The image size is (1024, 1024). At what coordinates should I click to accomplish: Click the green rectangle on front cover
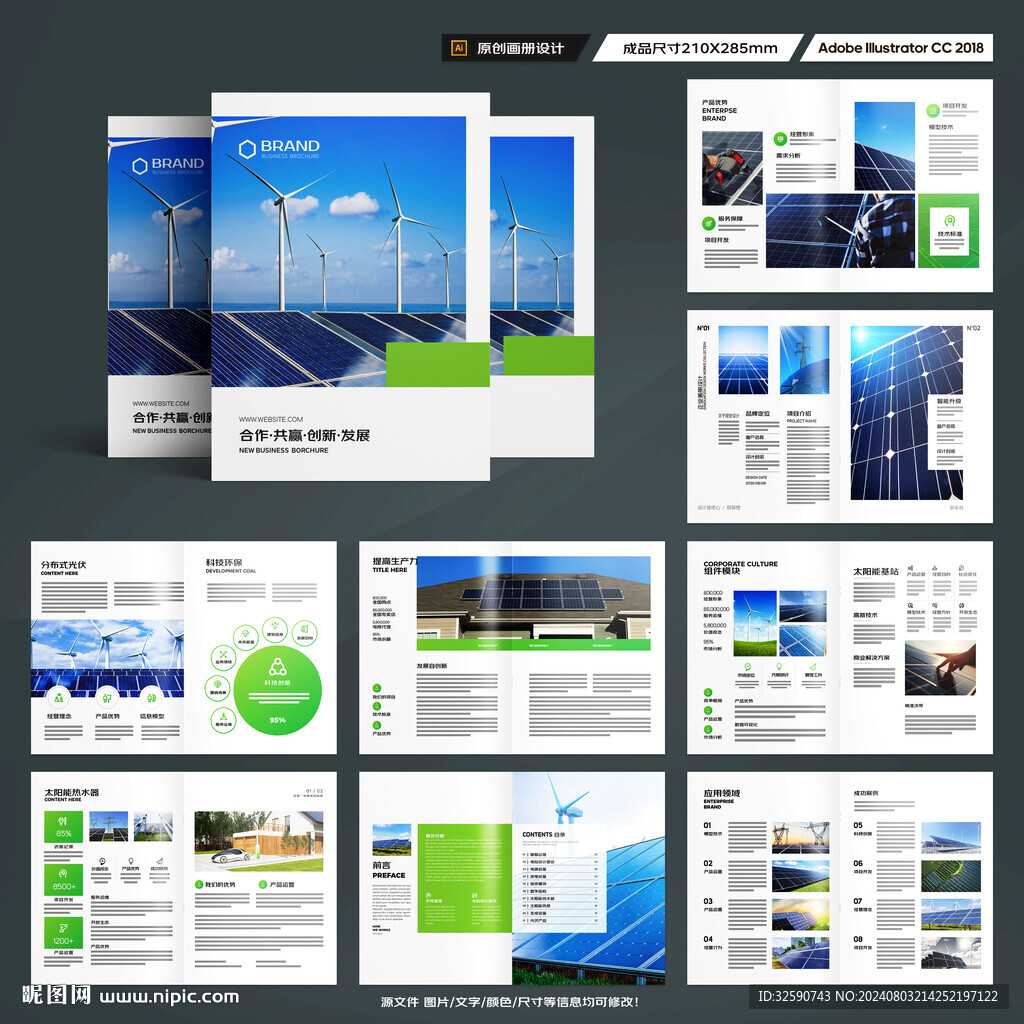pyautogui.click(x=437, y=364)
